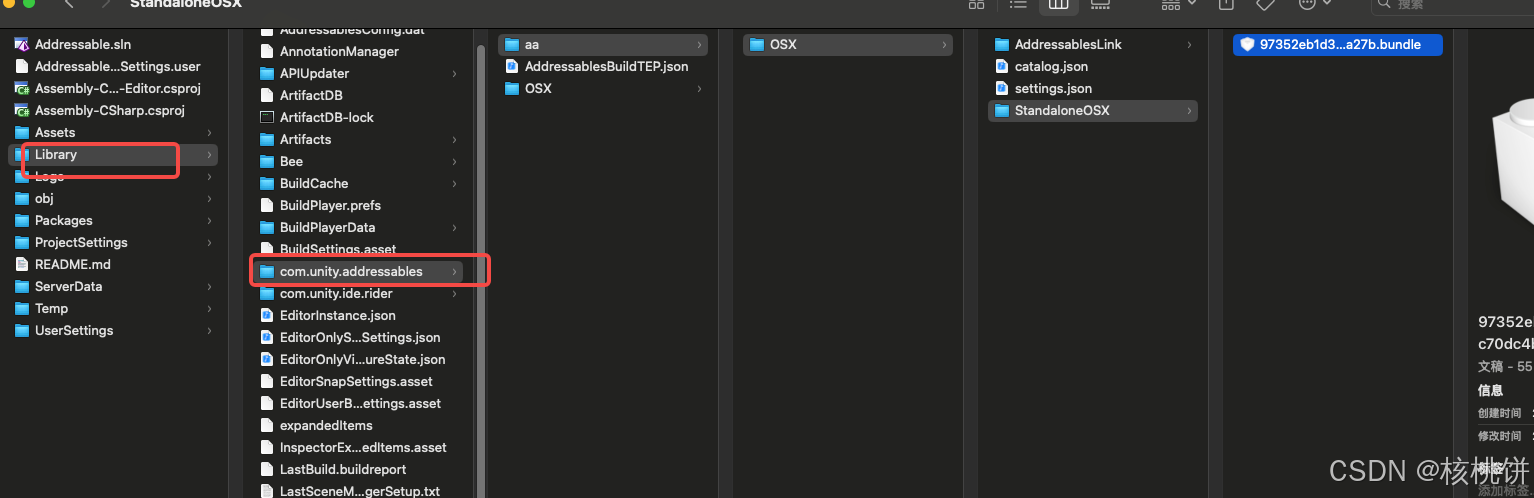The width and height of the screenshot is (1534, 498).
Task: Select the OSX folder beneath AddressablesBuildTEP.json
Action: tap(603, 88)
